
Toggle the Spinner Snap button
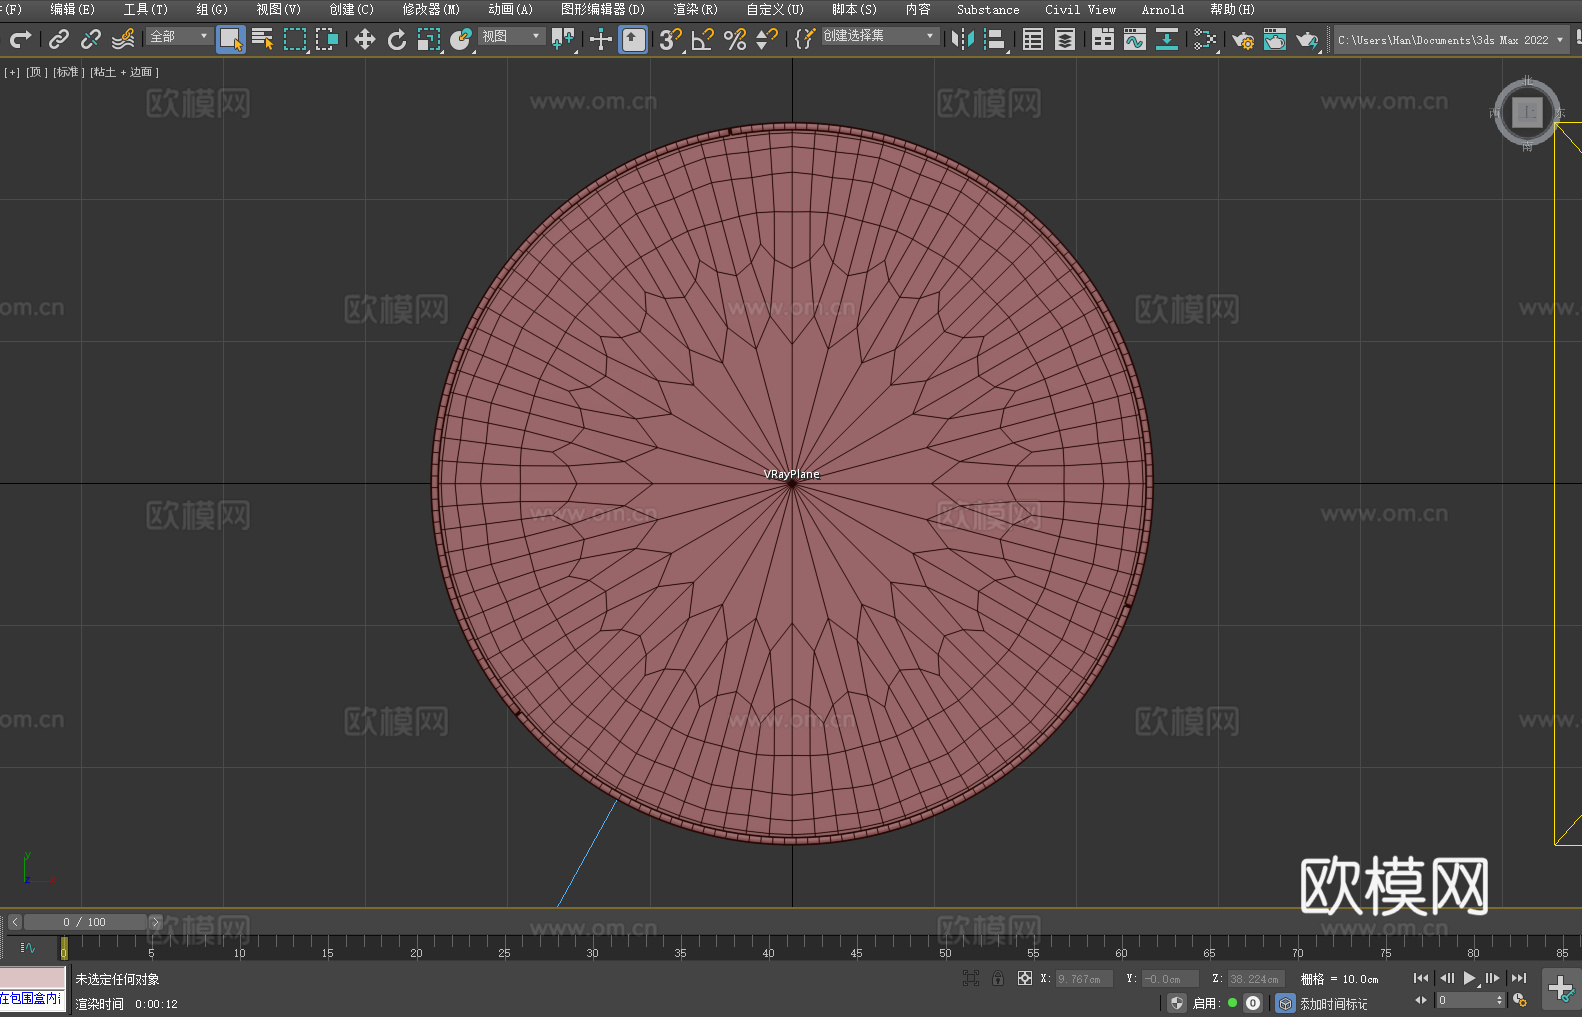tap(767, 39)
